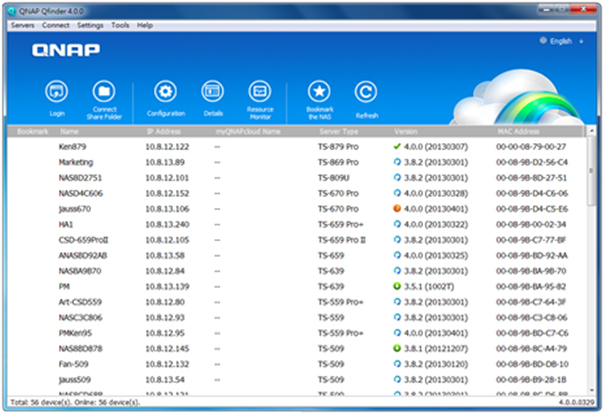Select NAS8D2751 in the list
Image resolution: width=604 pixels, height=413 pixels.
pos(80,178)
